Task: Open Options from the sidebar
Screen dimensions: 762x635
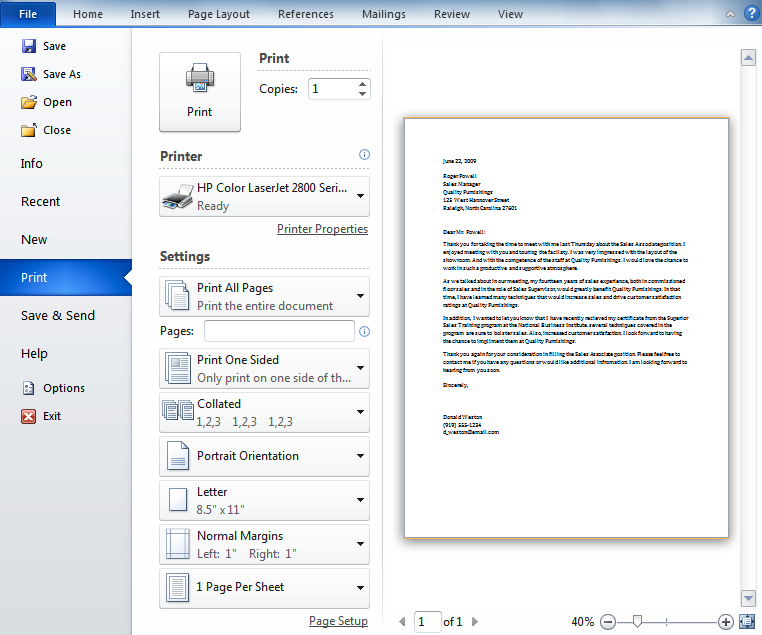Action: (x=63, y=388)
